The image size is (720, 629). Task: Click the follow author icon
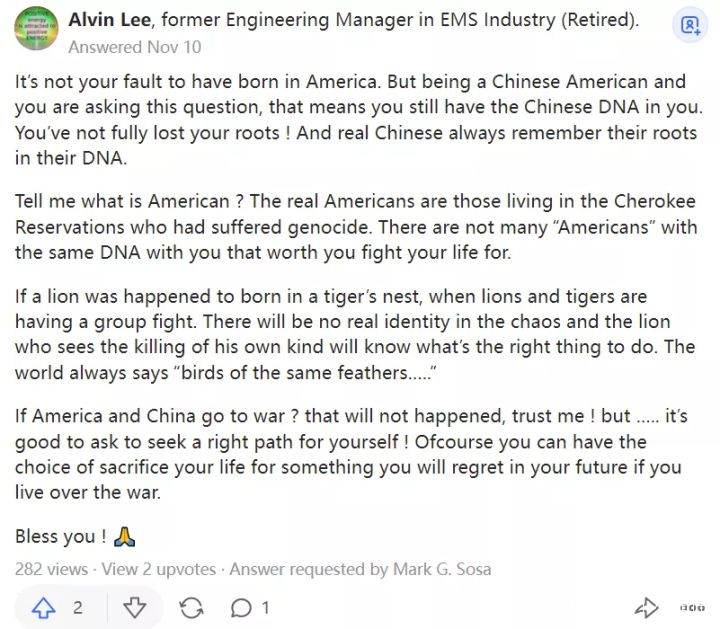click(x=690, y=26)
